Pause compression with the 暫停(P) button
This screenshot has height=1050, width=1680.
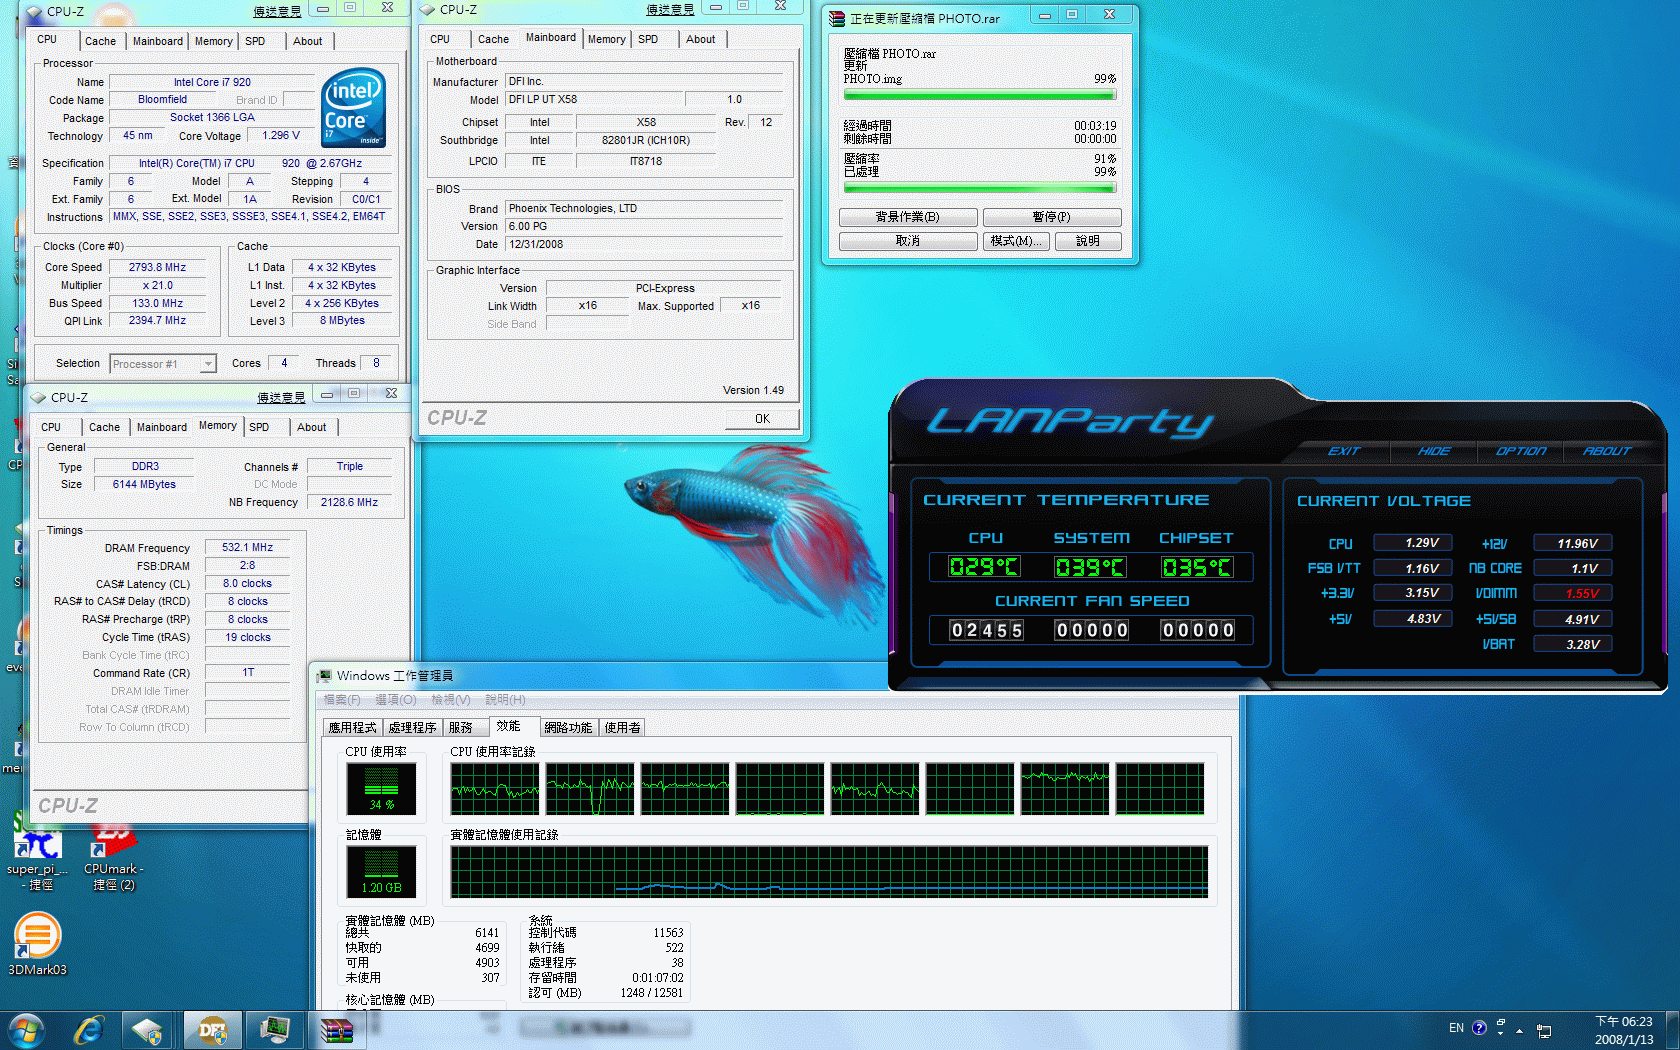[1051, 217]
